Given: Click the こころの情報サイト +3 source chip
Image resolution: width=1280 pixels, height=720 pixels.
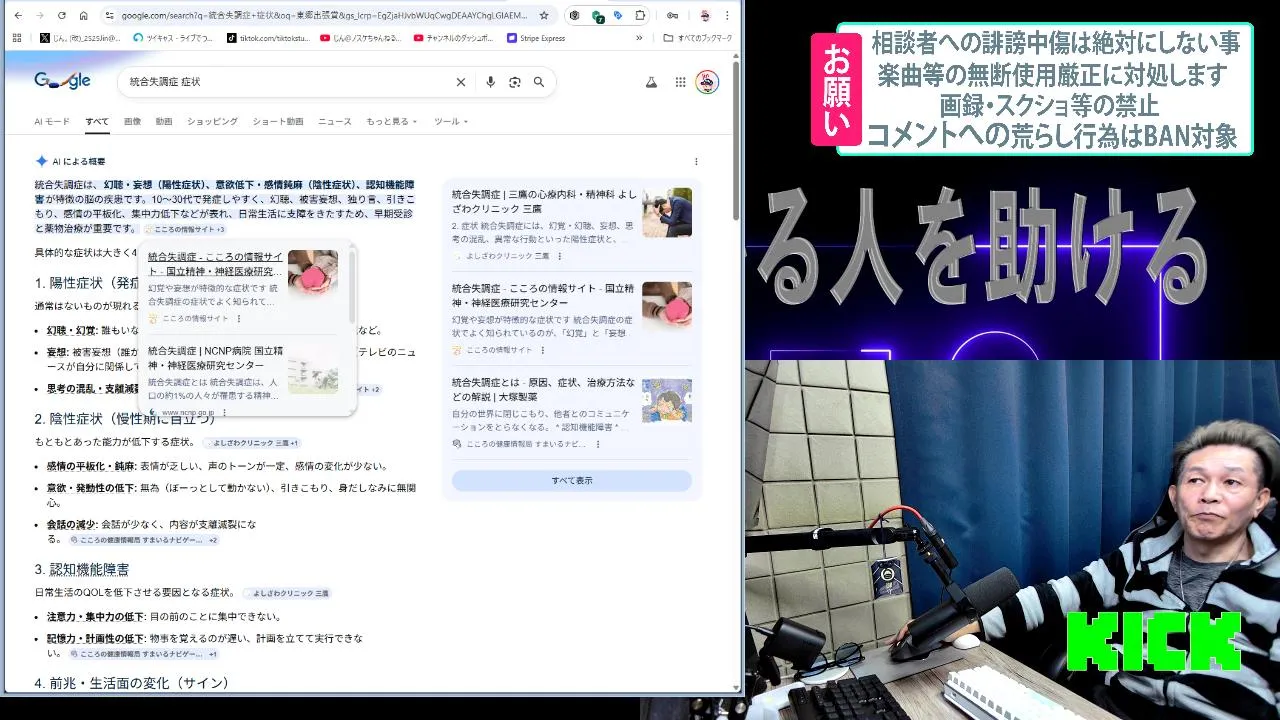Looking at the screenshot, I should (x=186, y=229).
